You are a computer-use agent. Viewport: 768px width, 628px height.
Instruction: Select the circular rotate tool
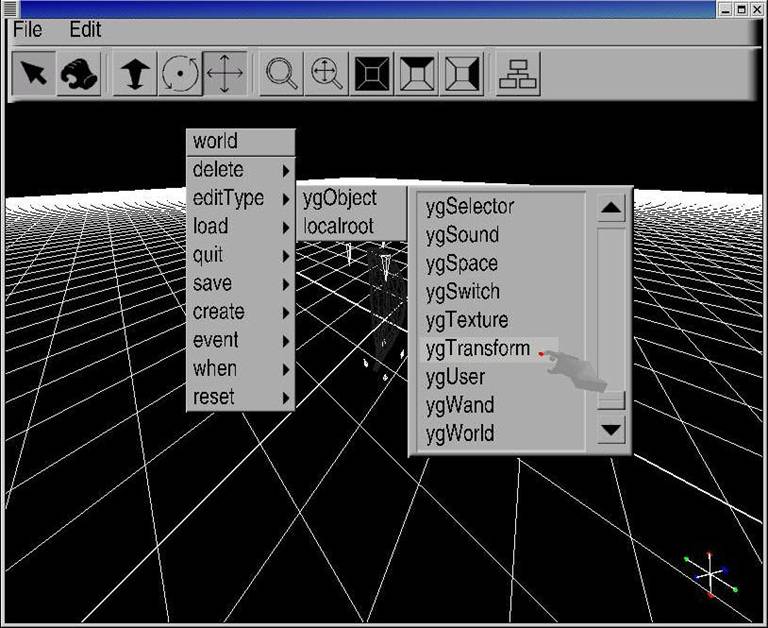click(180, 73)
